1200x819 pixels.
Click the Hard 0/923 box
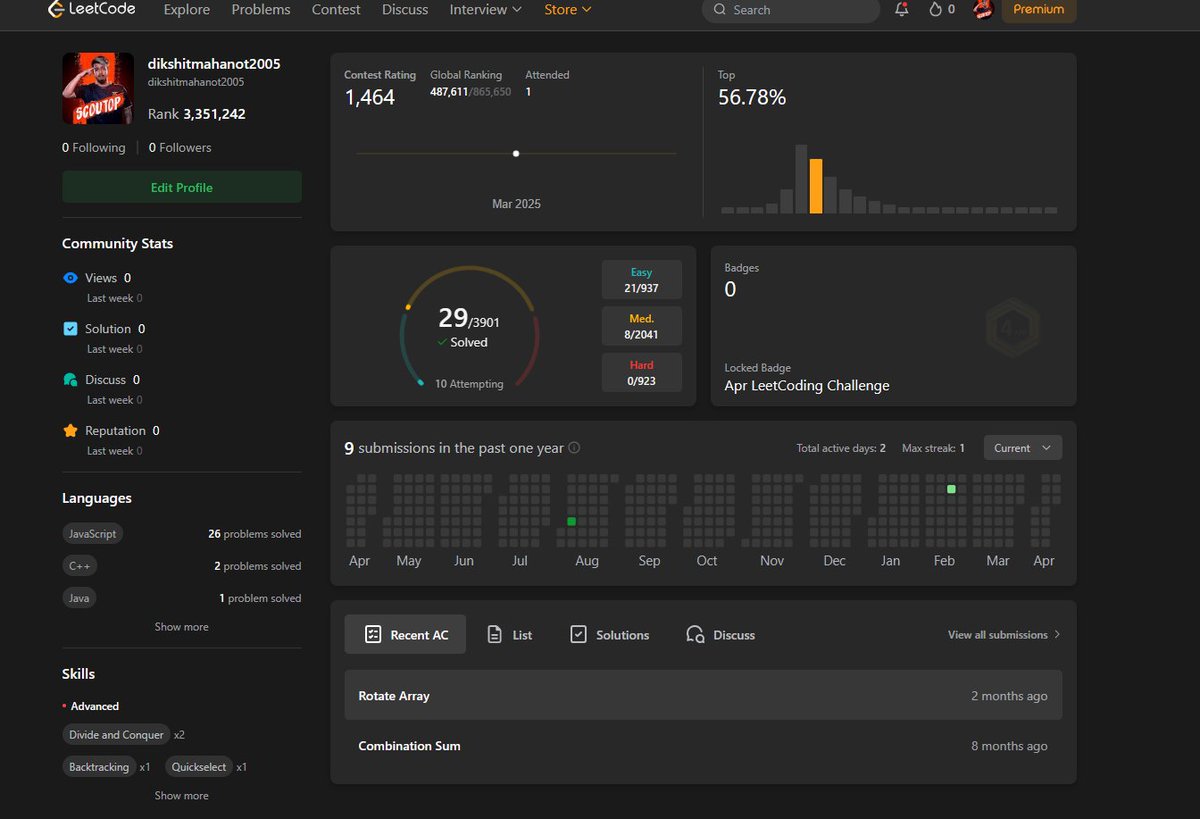coord(642,372)
